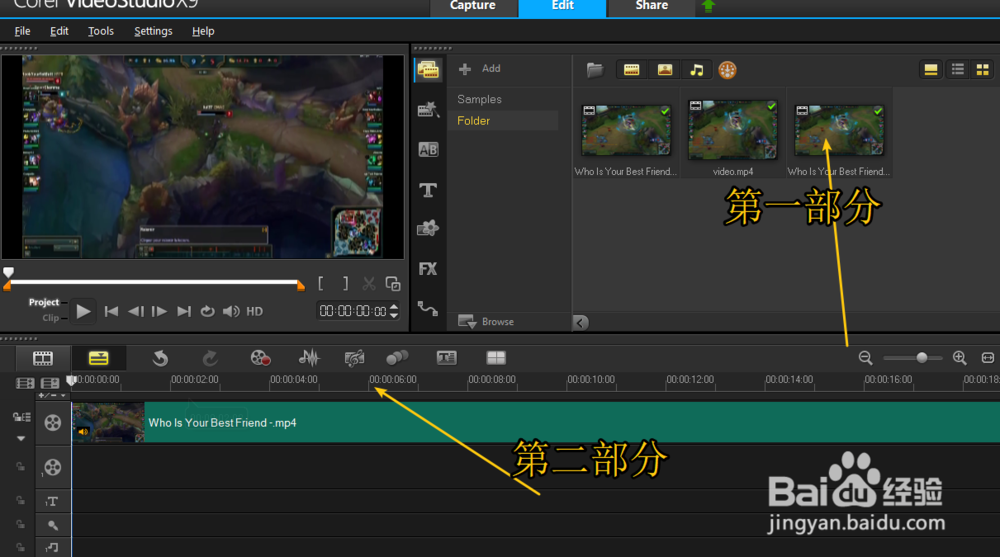Screen dimensions: 1000x557
Task: Click the Browse button
Action: (486, 322)
